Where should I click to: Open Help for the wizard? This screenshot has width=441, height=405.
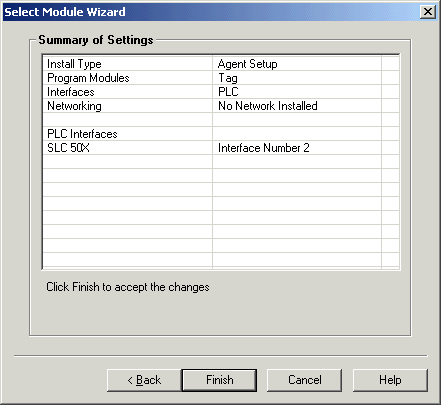coord(390,380)
